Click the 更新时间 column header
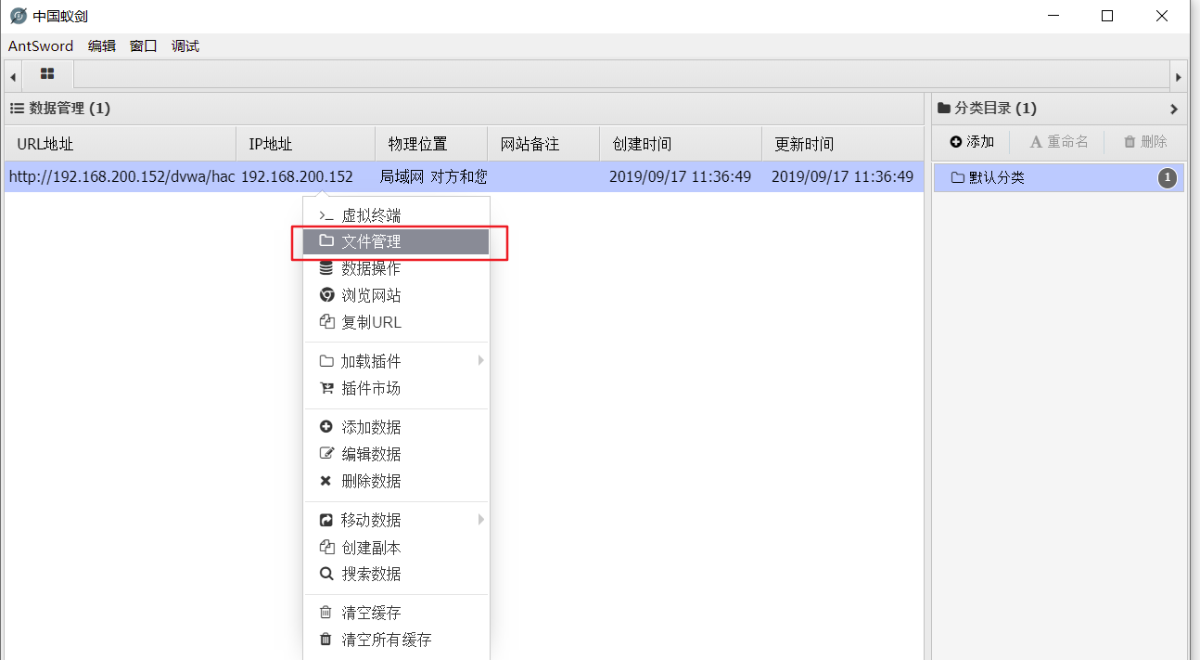 point(842,144)
